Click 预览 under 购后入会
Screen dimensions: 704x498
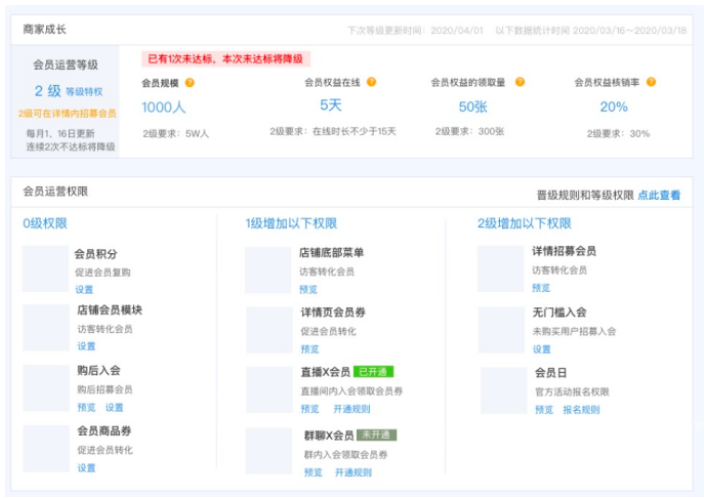pos(86,408)
